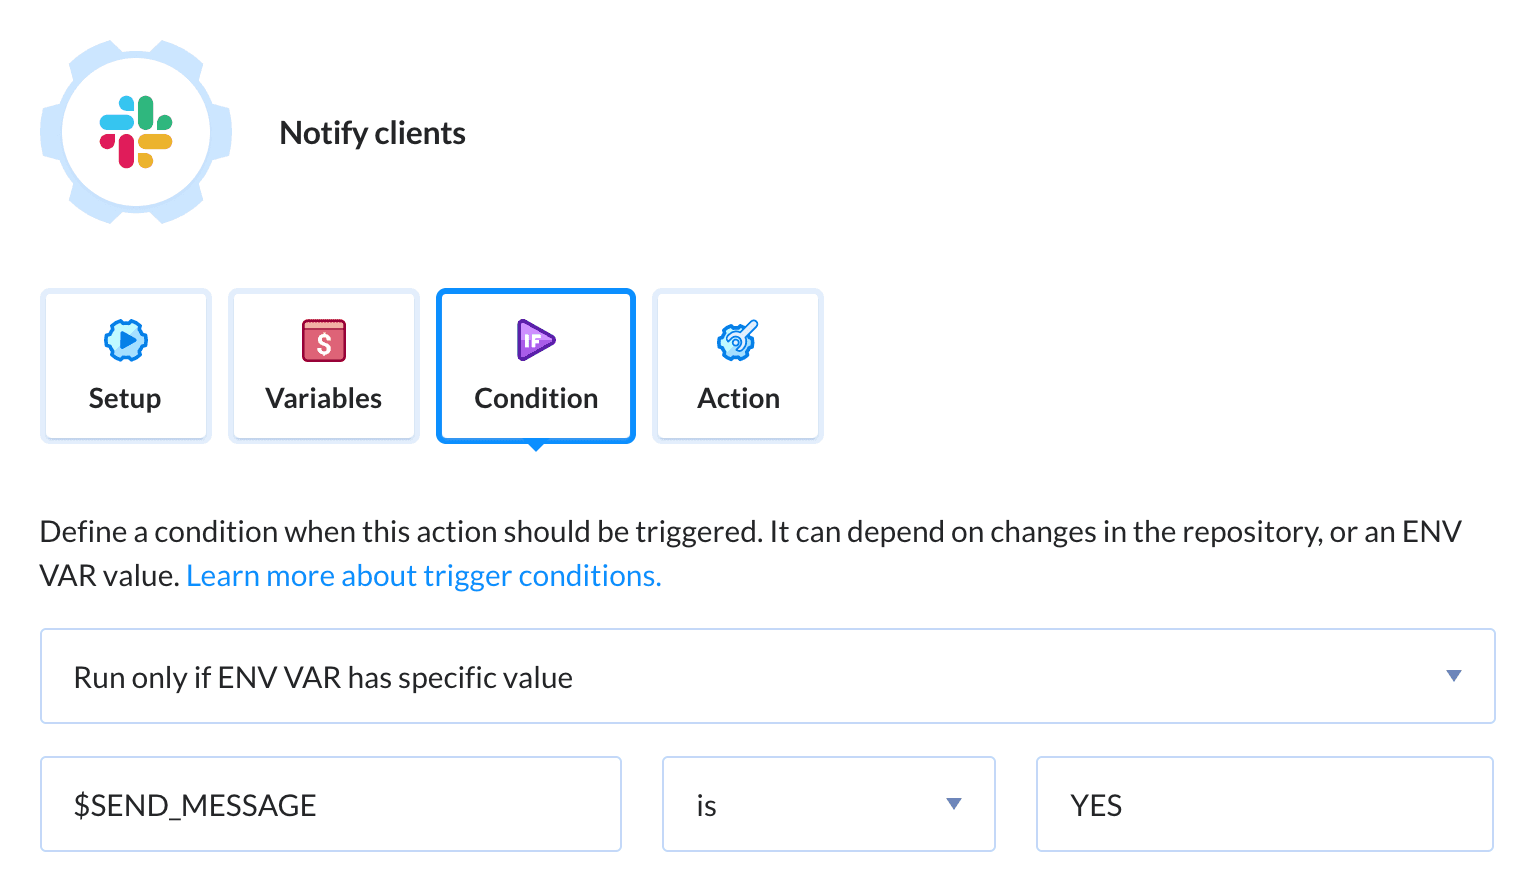
Task: Click the blue wrench gear Action icon
Action: tap(738, 340)
